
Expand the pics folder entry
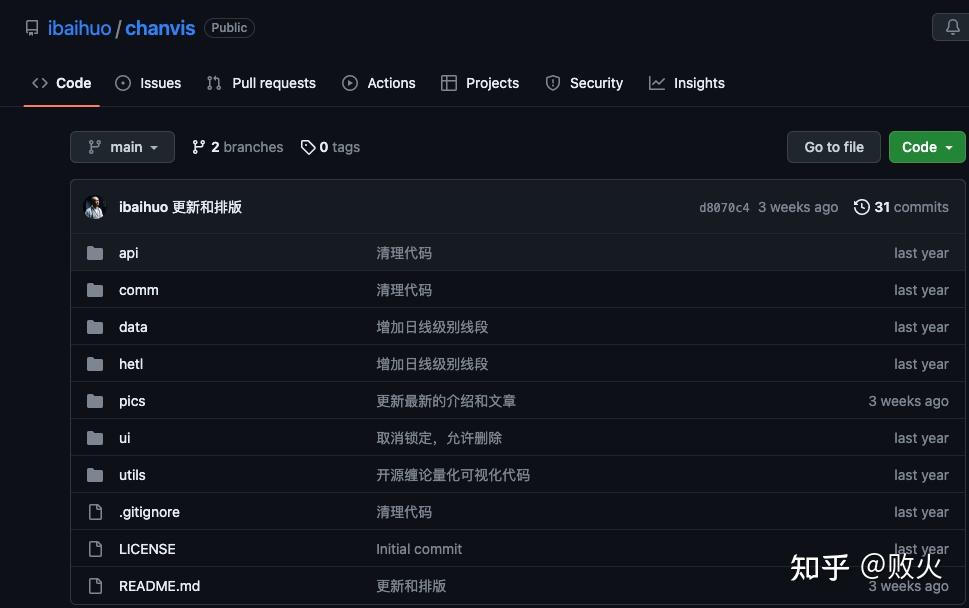131,400
